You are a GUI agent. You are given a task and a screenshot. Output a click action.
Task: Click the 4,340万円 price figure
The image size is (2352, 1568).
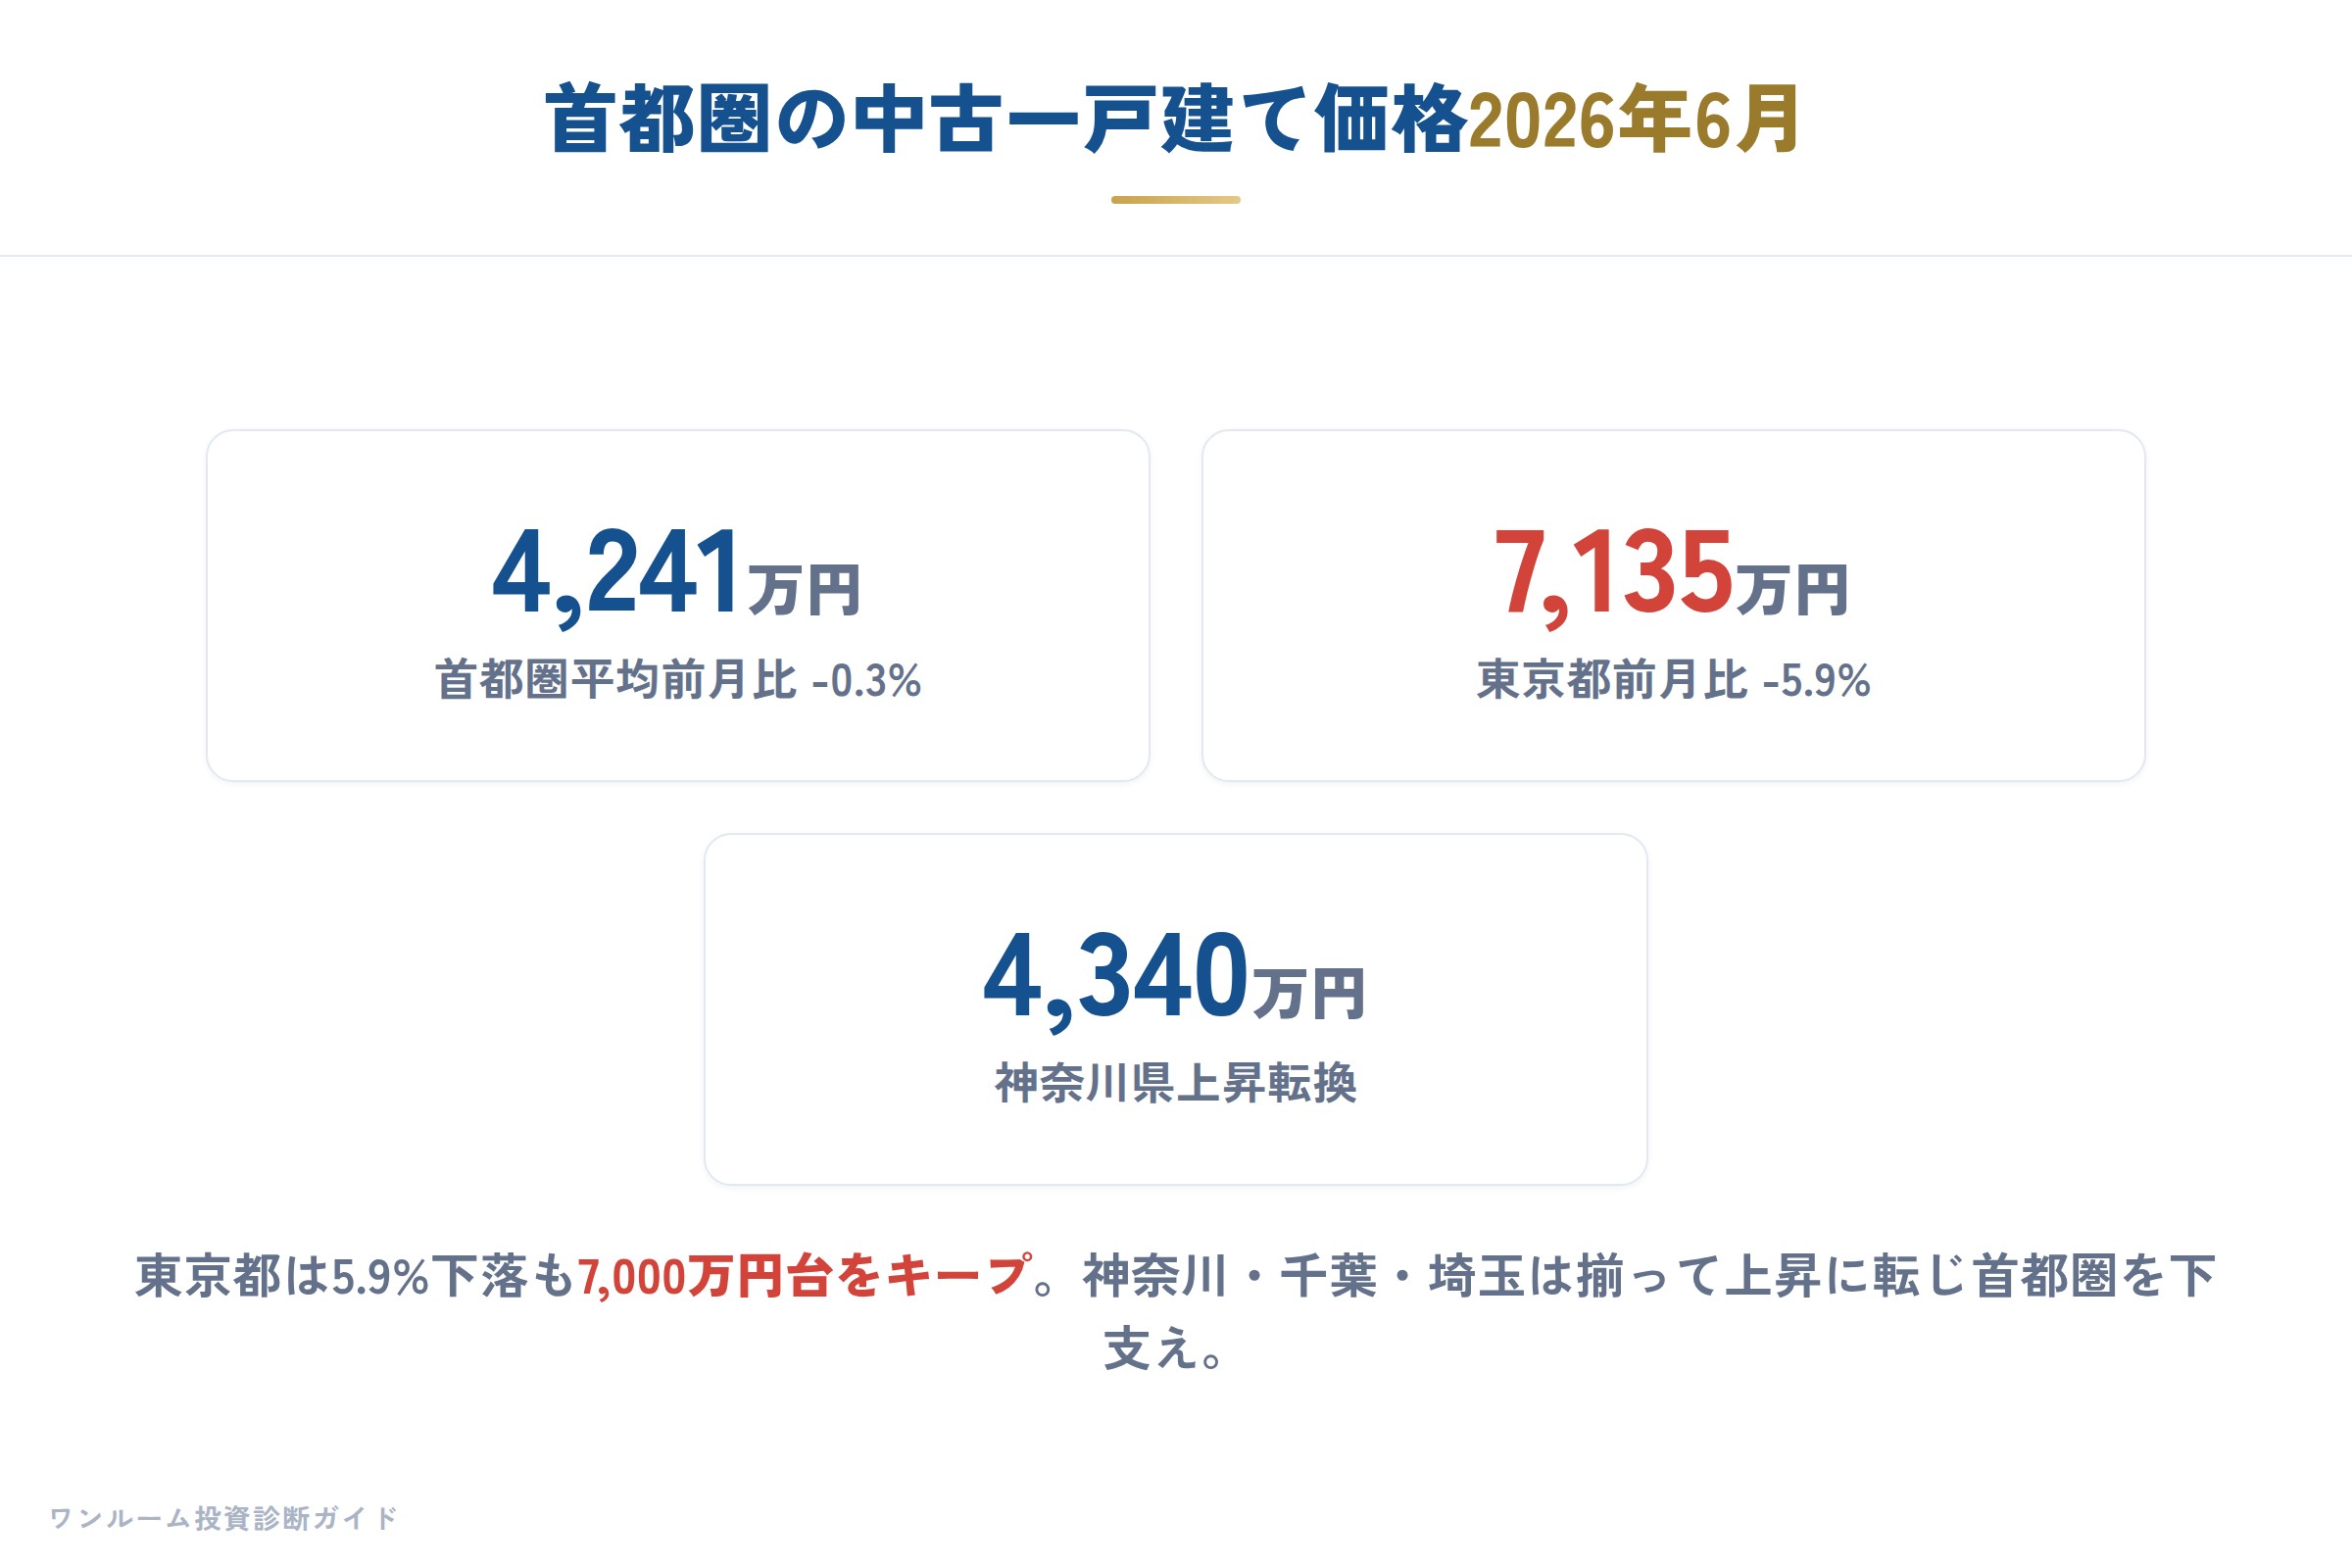[x=1175, y=978]
